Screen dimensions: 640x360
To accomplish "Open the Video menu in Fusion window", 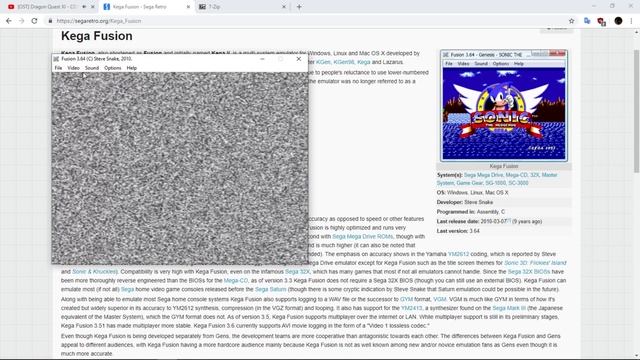I will (73, 68).
